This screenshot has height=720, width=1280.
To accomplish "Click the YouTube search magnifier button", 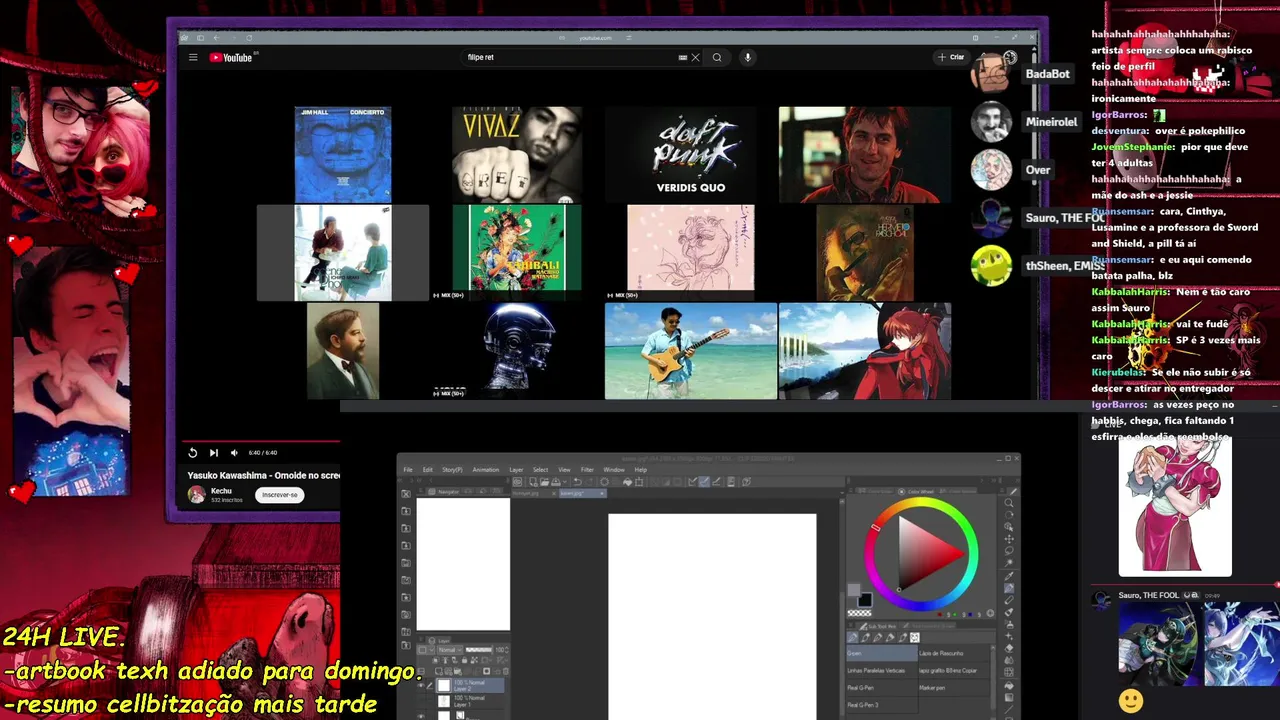I will pos(717,57).
